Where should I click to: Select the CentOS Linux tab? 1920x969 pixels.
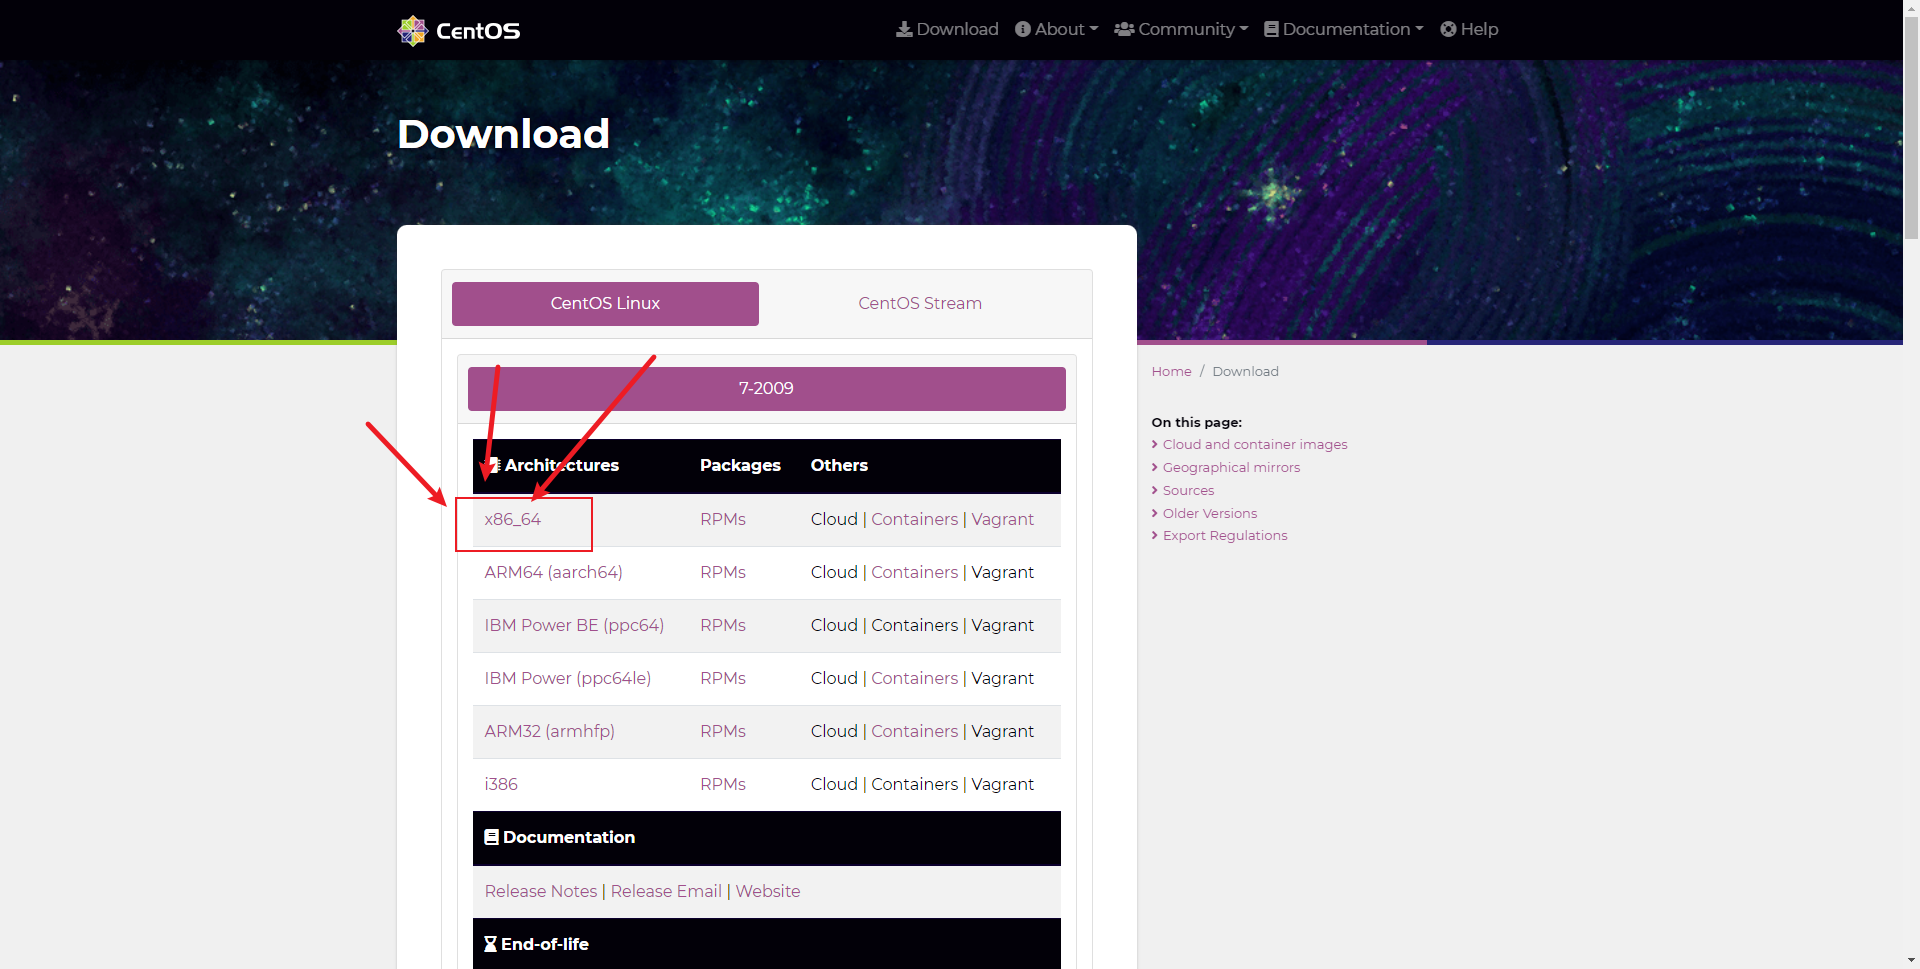605,303
